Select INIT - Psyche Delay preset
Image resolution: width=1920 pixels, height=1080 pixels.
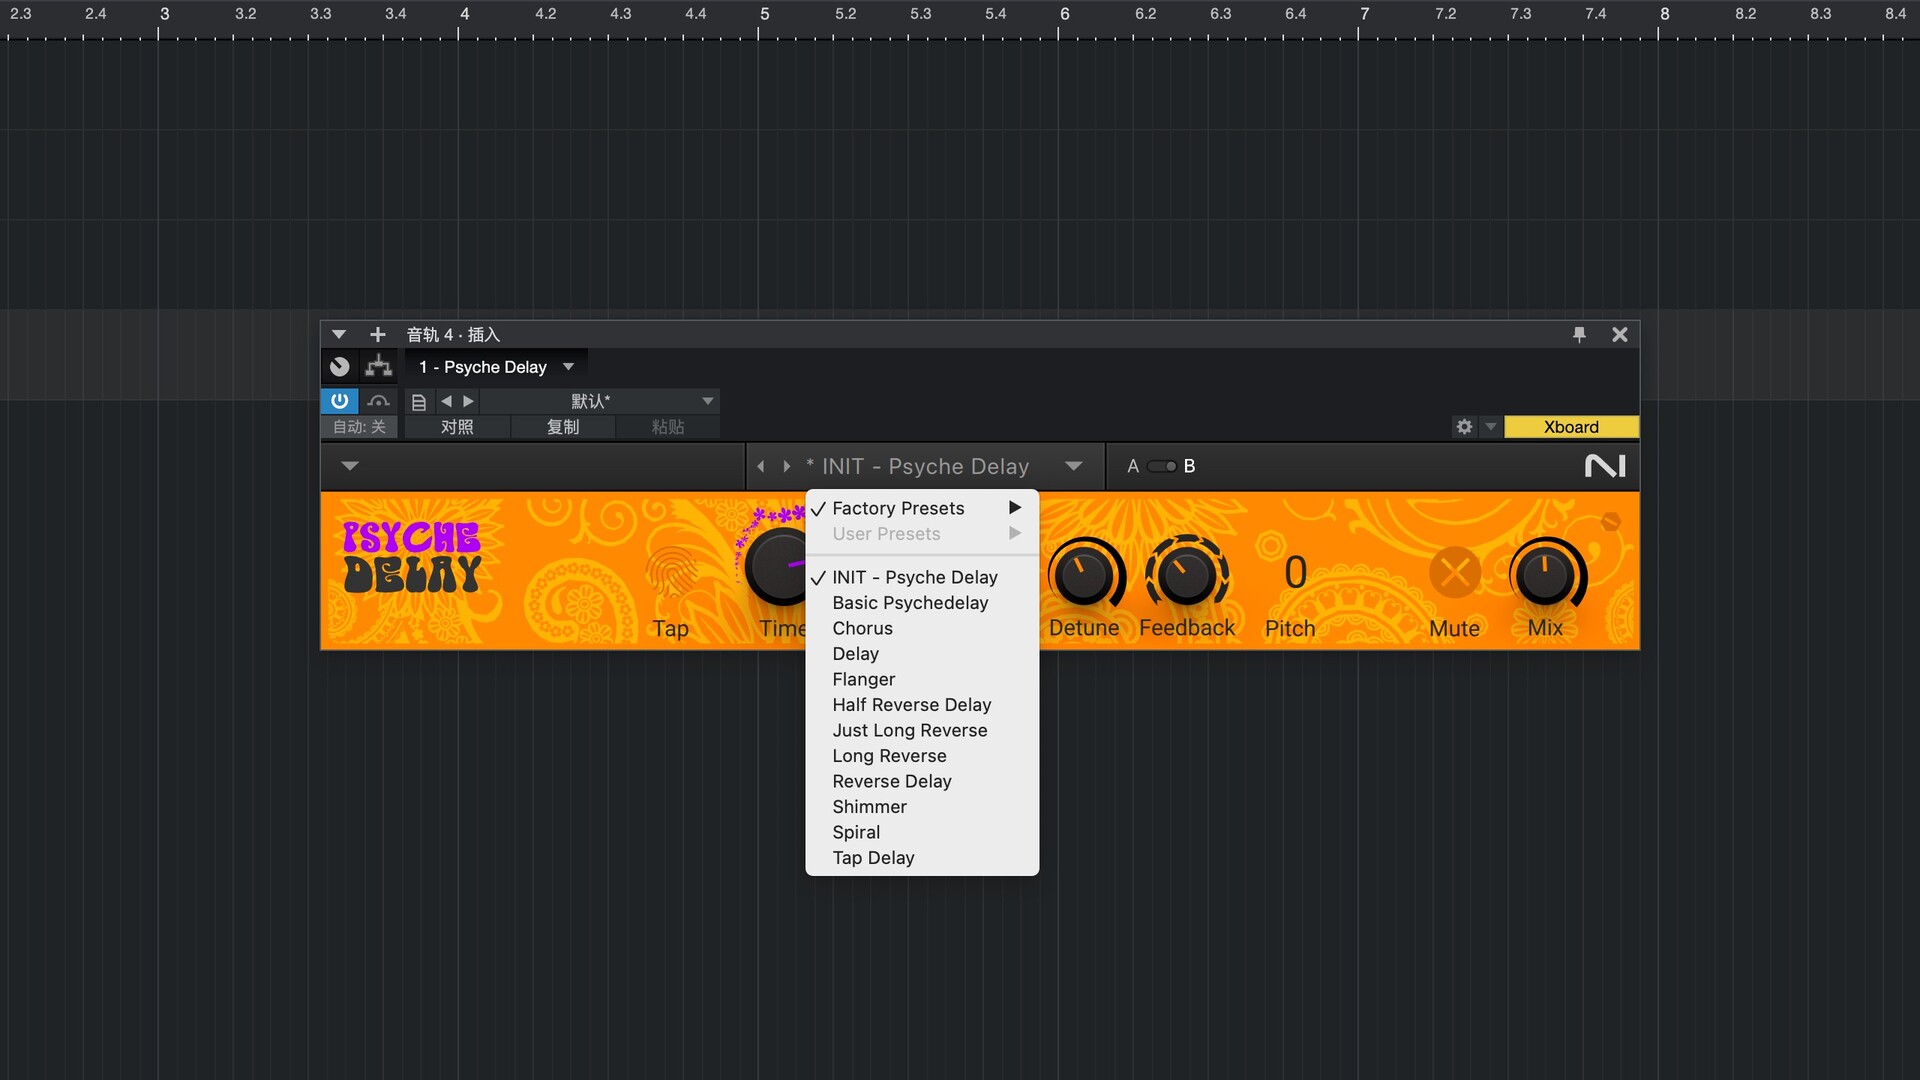(x=922, y=577)
